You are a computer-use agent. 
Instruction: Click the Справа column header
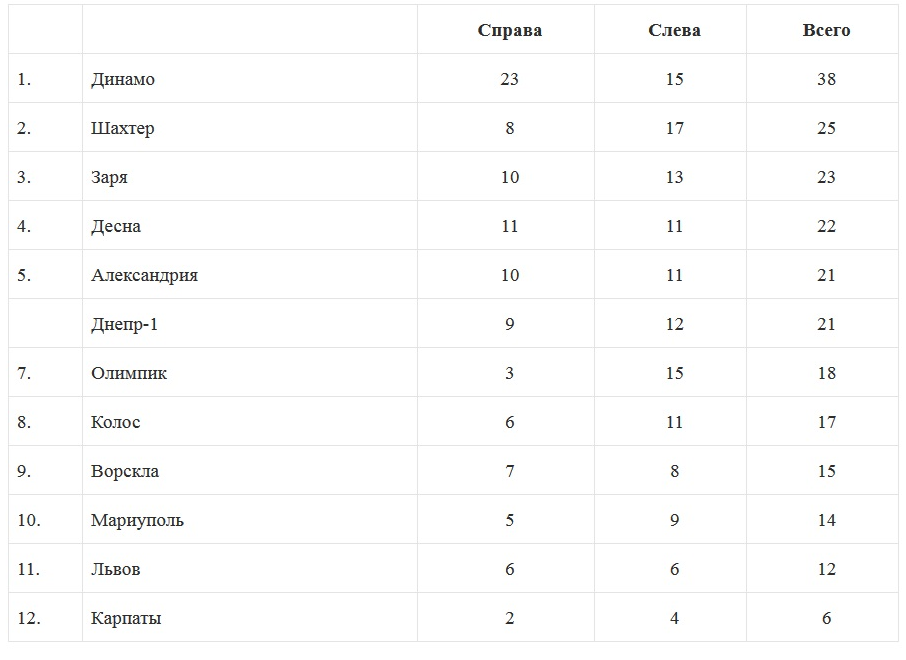pyautogui.click(x=509, y=30)
